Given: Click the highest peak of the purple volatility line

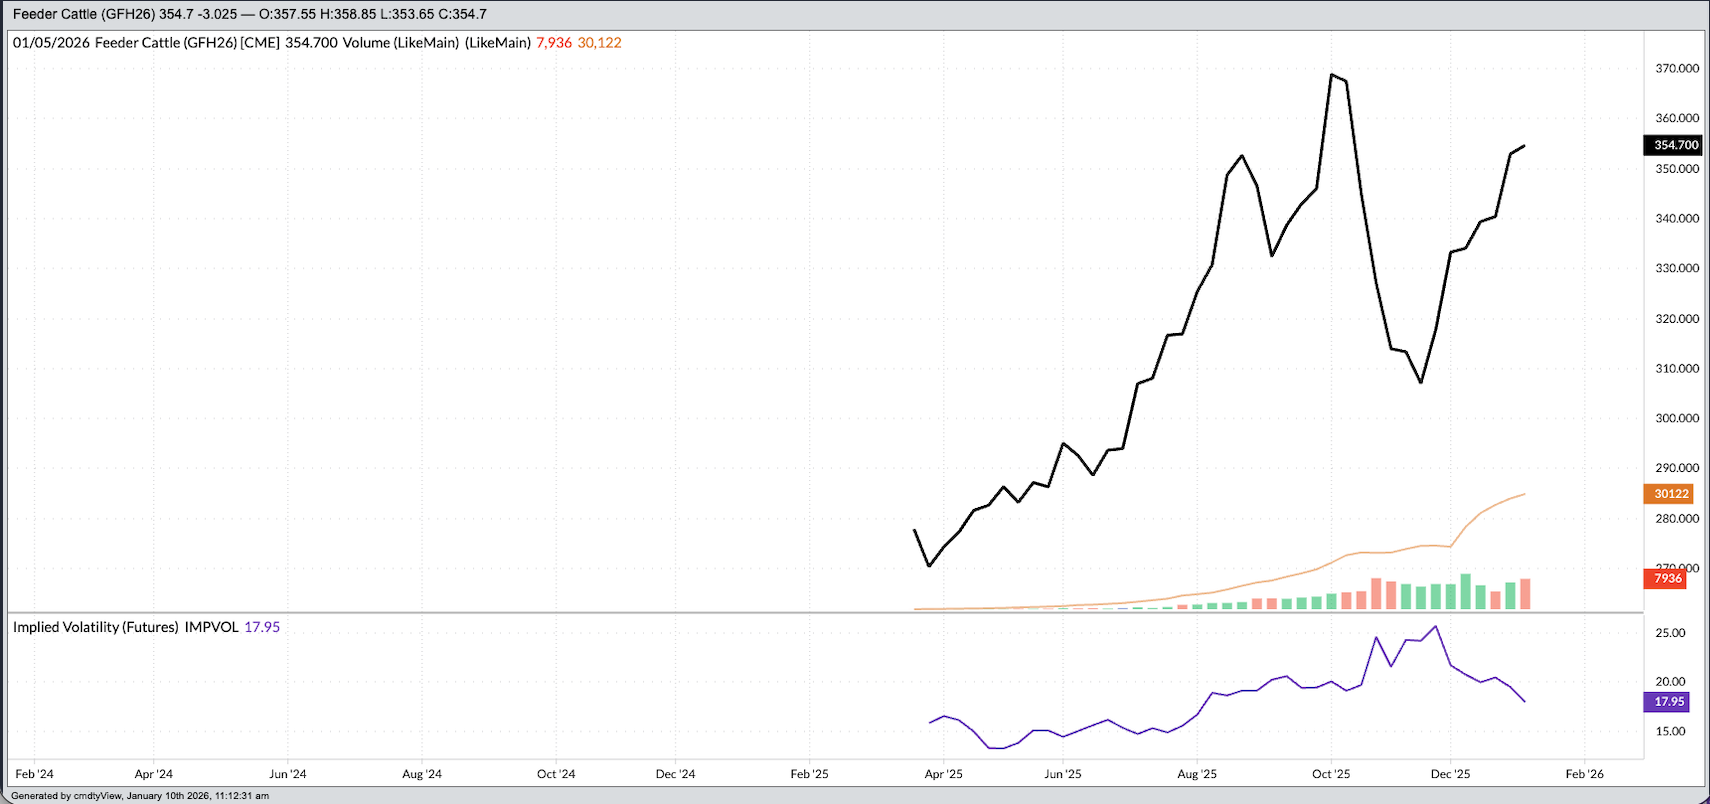Looking at the screenshot, I should [x=1436, y=627].
